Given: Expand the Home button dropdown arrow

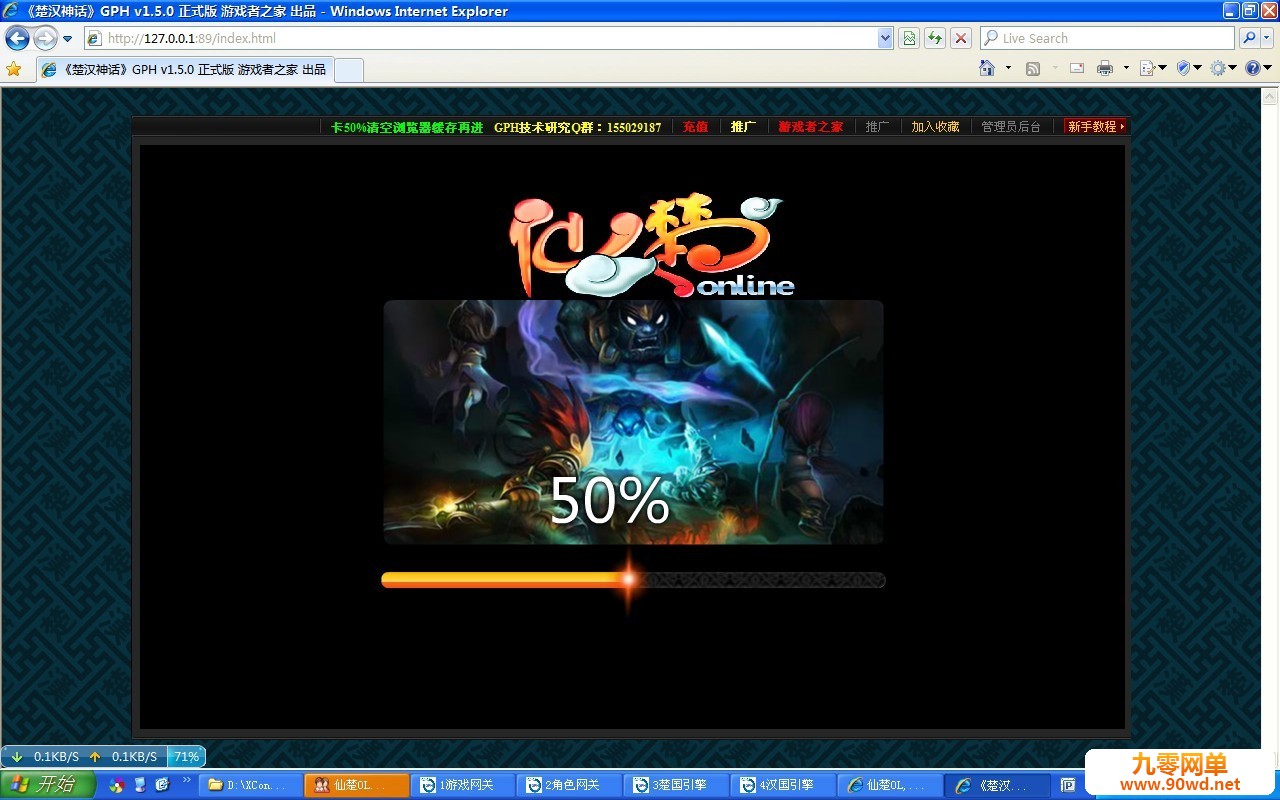Looking at the screenshot, I should [x=1008, y=68].
